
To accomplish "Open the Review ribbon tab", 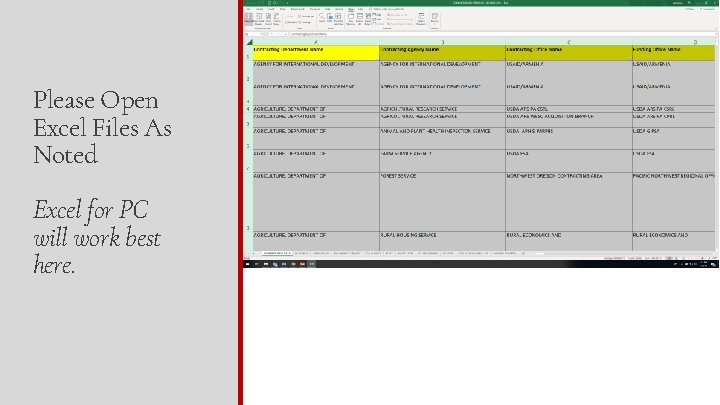I will 337,9.
